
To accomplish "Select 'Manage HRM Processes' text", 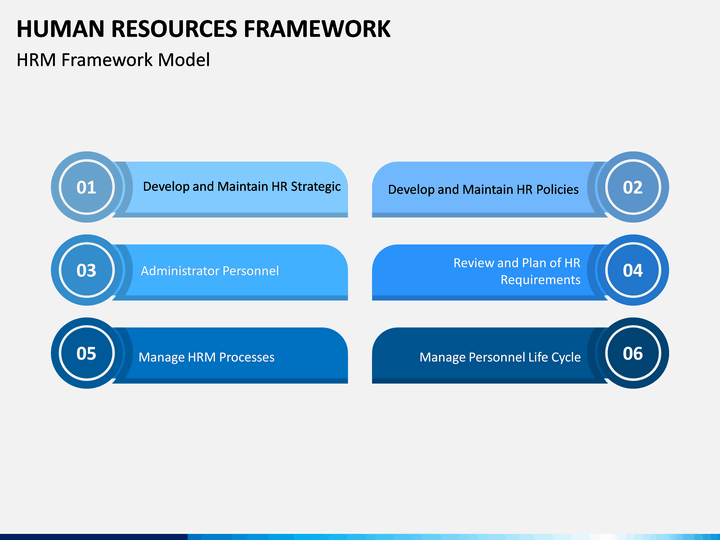I will coord(207,357).
